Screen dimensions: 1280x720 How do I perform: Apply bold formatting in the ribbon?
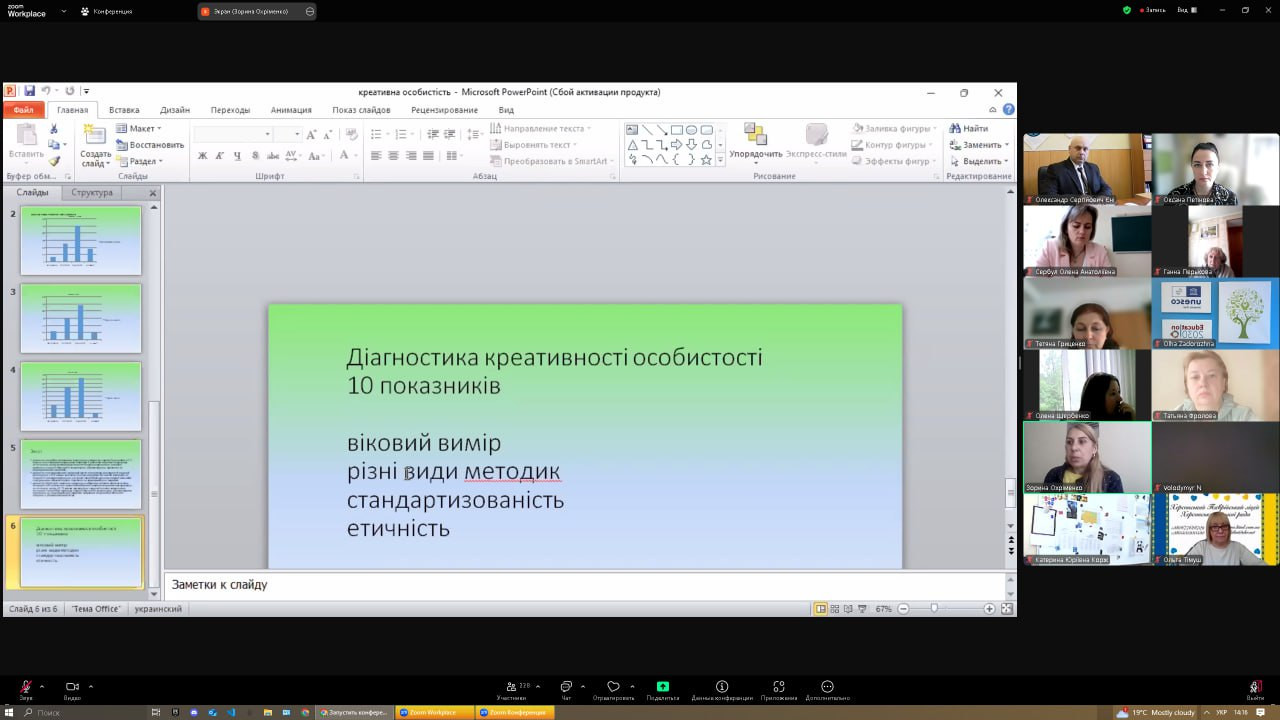tap(202, 156)
